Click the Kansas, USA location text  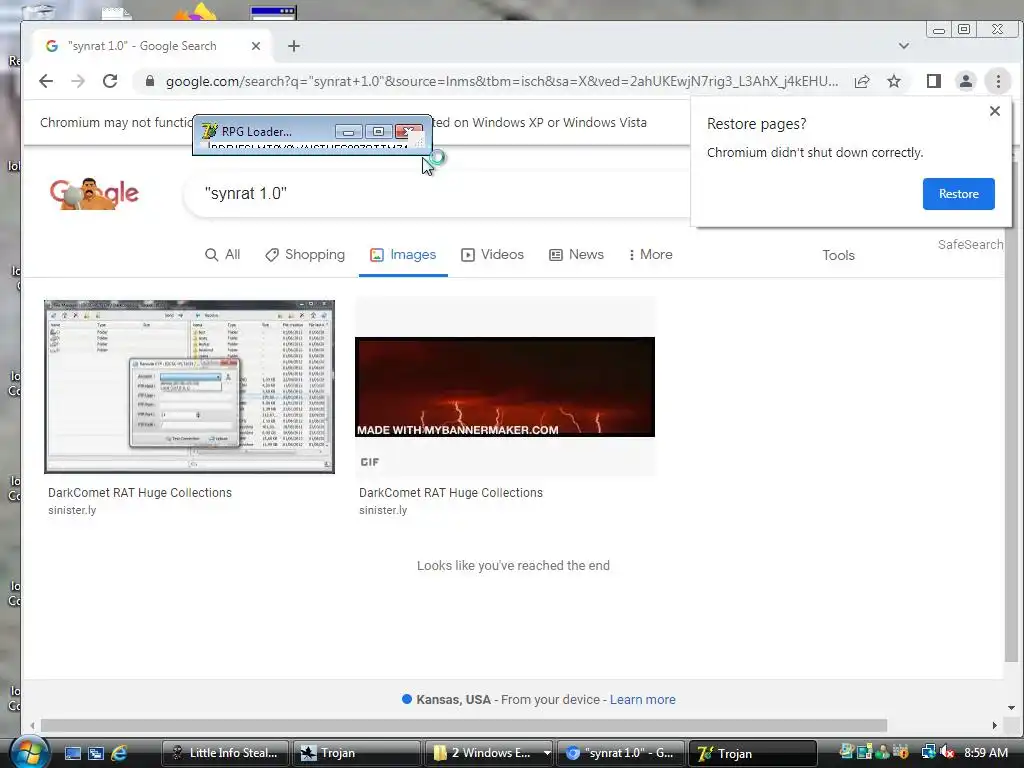(453, 699)
